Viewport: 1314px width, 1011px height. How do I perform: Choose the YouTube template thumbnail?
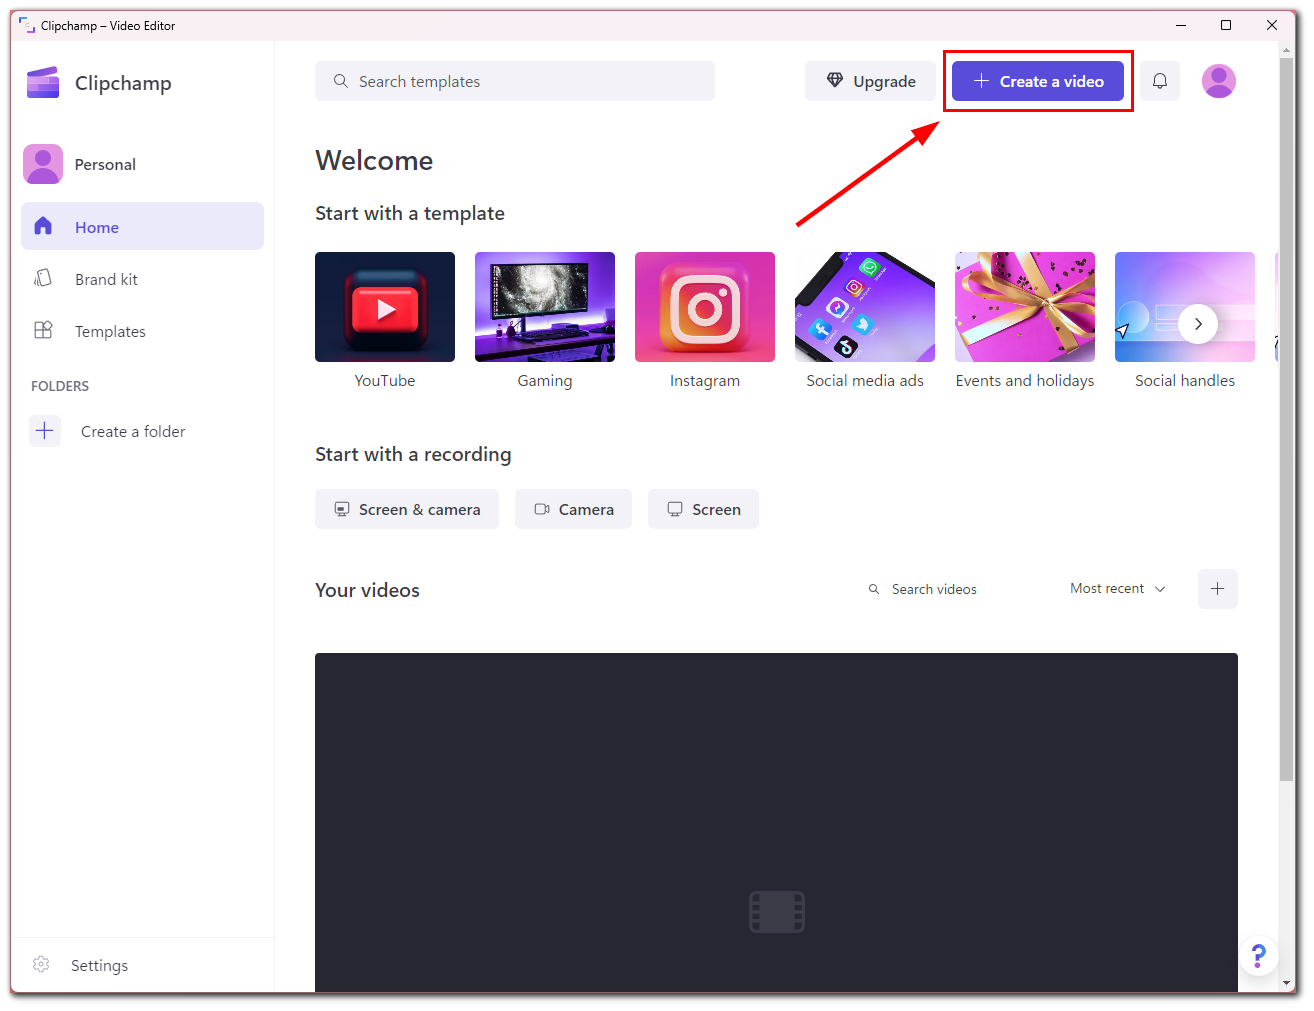(385, 307)
